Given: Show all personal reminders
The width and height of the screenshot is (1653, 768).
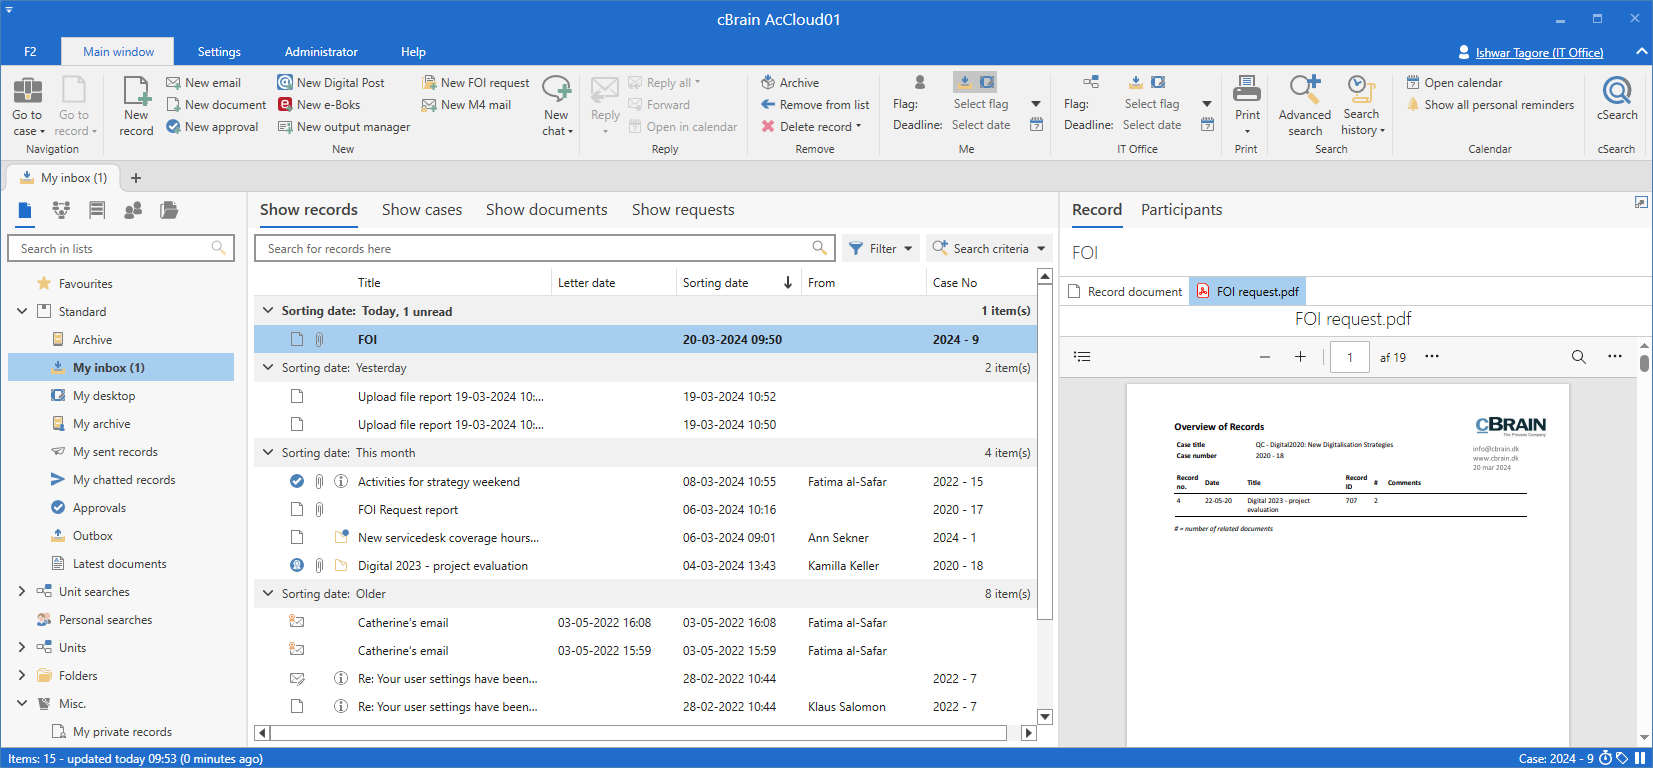Looking at the screenshot, I should [x=1490, y=105].
